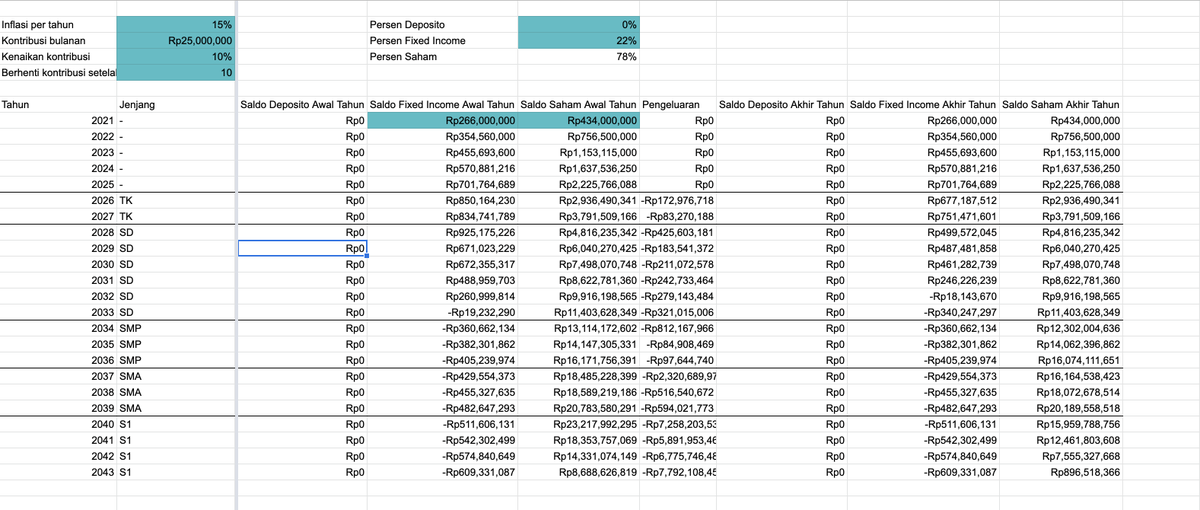Click the 22% Persen Fixed Income cell
This screenshot has width=1200, height=510.
pyautogui.click(x=579, y=40)
